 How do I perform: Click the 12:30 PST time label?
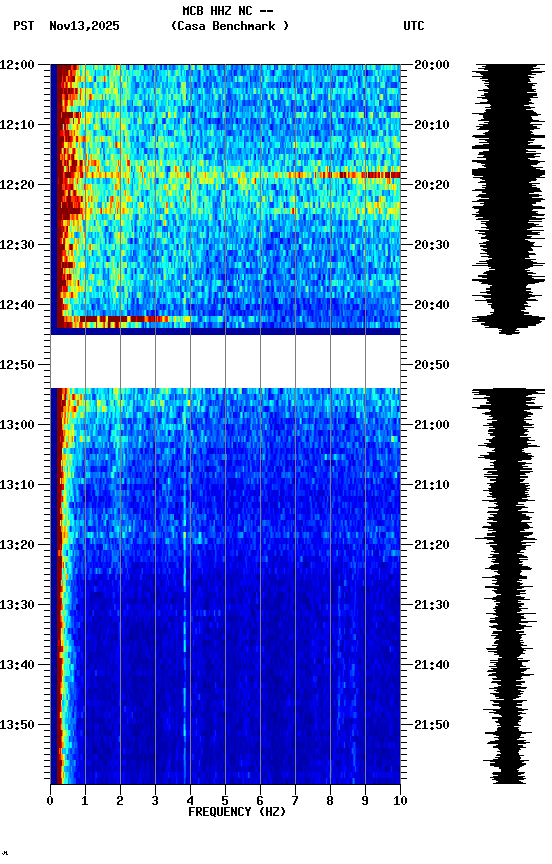point(17,245)
